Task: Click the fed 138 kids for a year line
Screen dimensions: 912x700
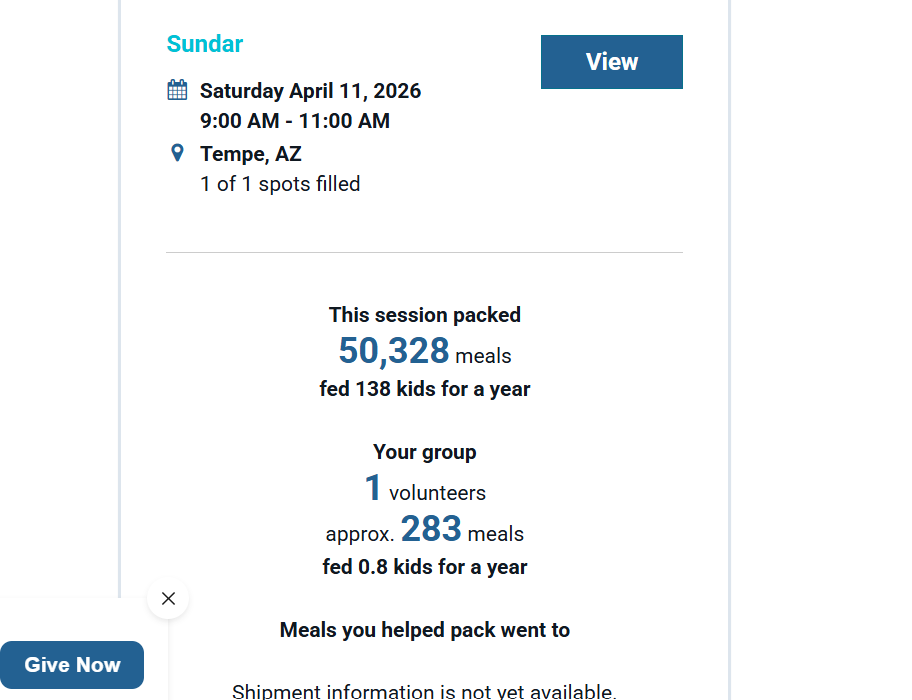Action: (x=425, y=389)
